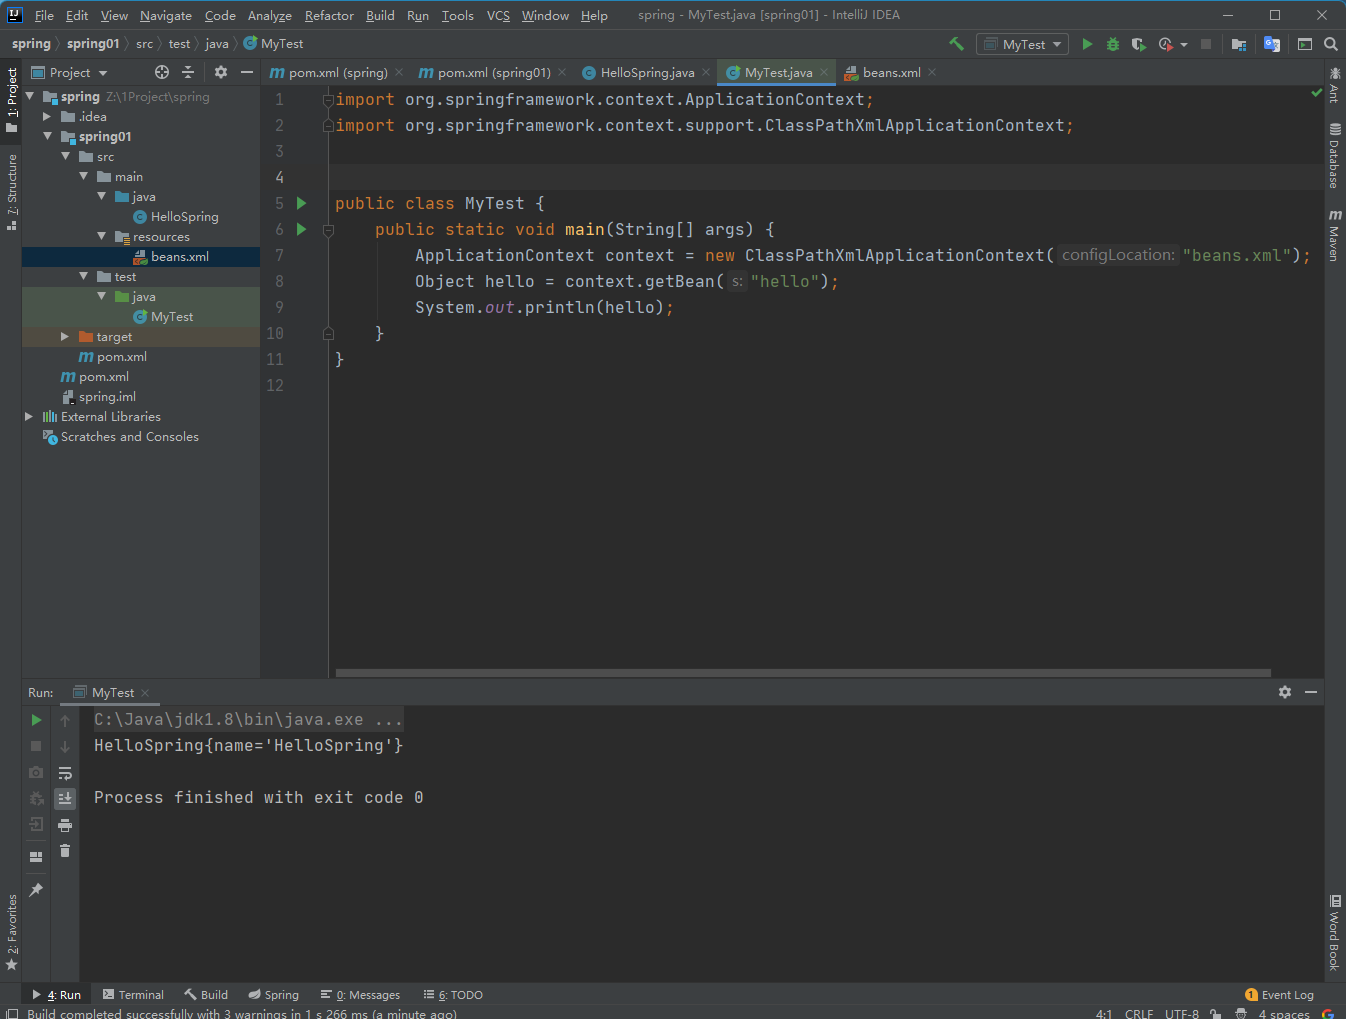
Task: Collapse the test folder
Action: [84, 276]
